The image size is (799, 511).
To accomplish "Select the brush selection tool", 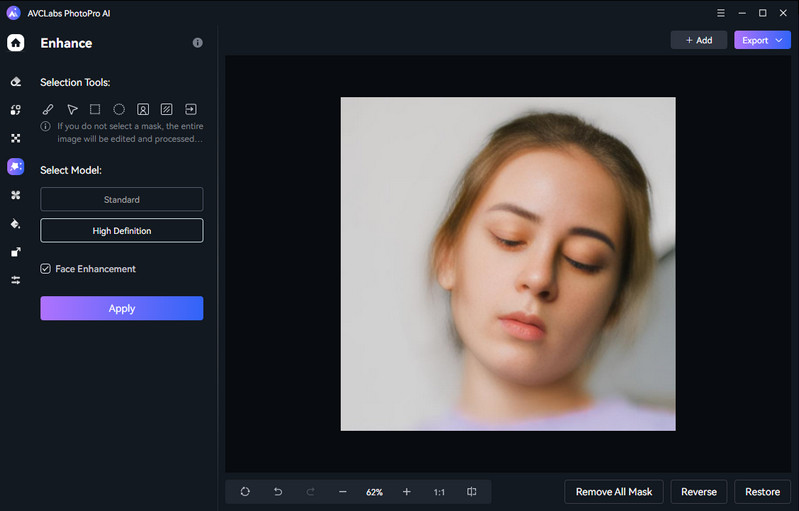I will coord(48,109).
